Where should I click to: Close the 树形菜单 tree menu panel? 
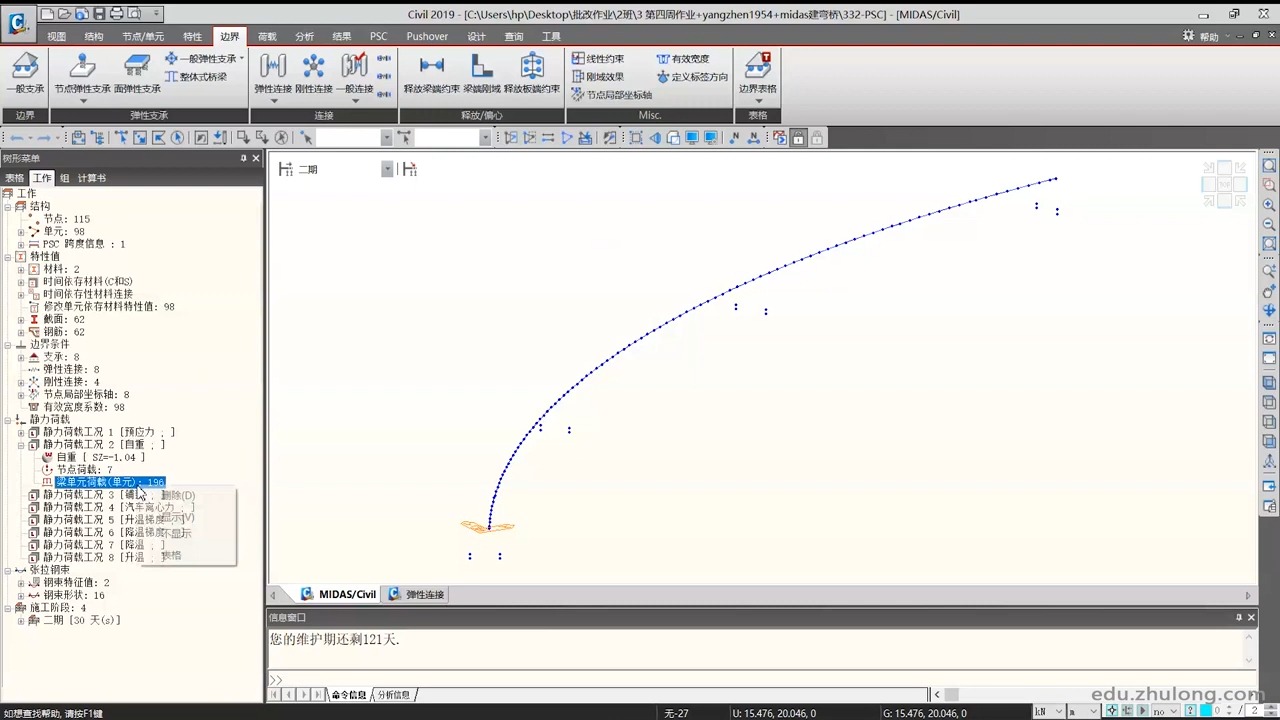tap(256, 158)
